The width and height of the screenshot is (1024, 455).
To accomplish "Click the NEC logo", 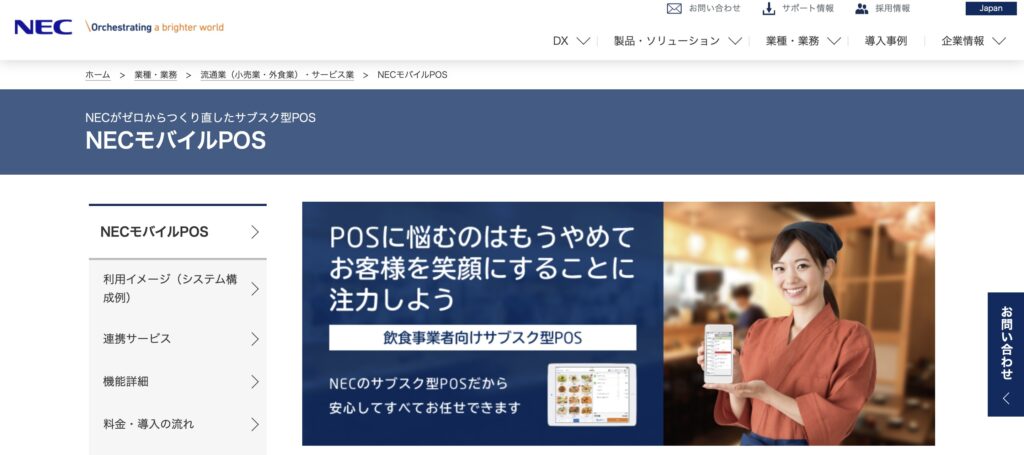I will tap(43, 27).
